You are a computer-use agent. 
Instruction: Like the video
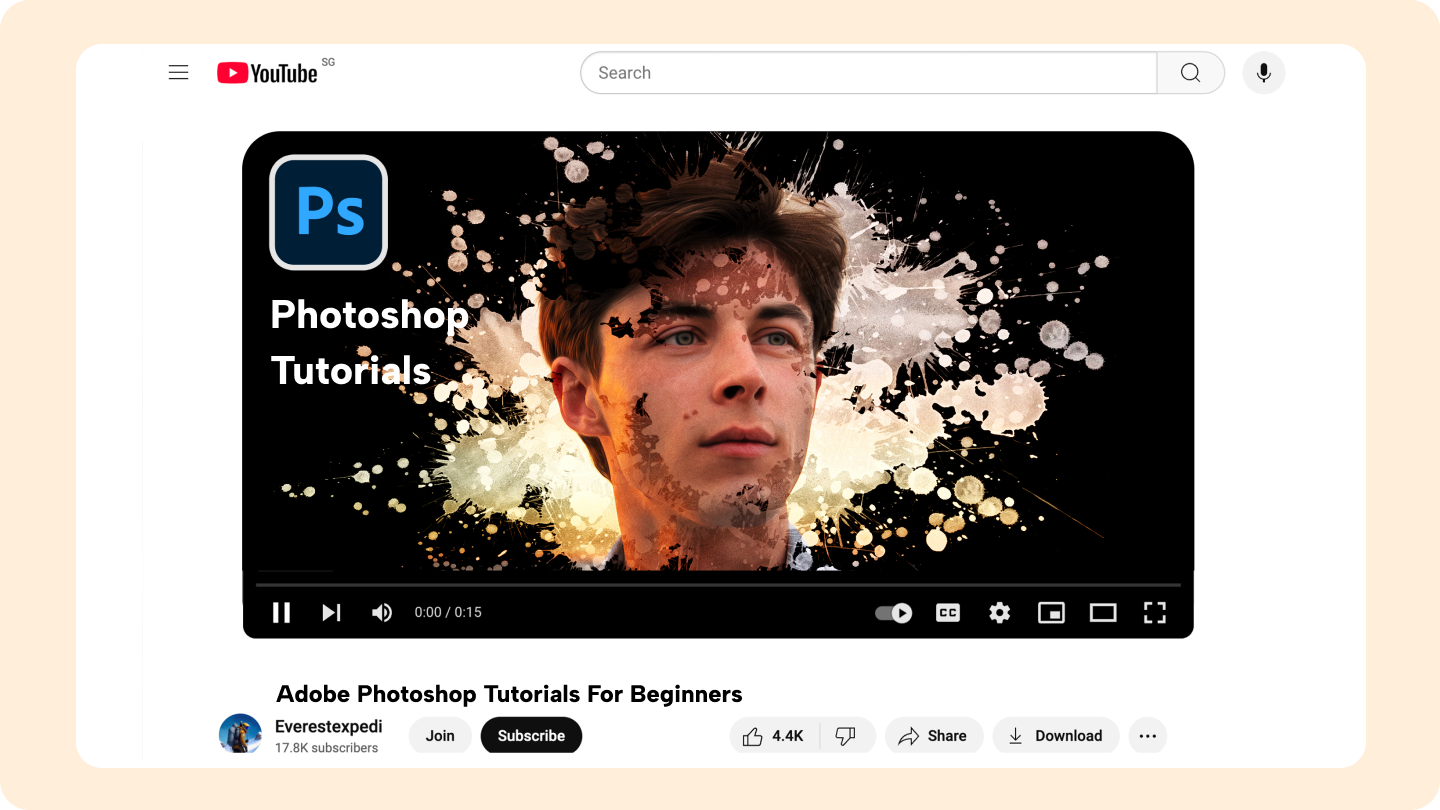coord(770,735)
